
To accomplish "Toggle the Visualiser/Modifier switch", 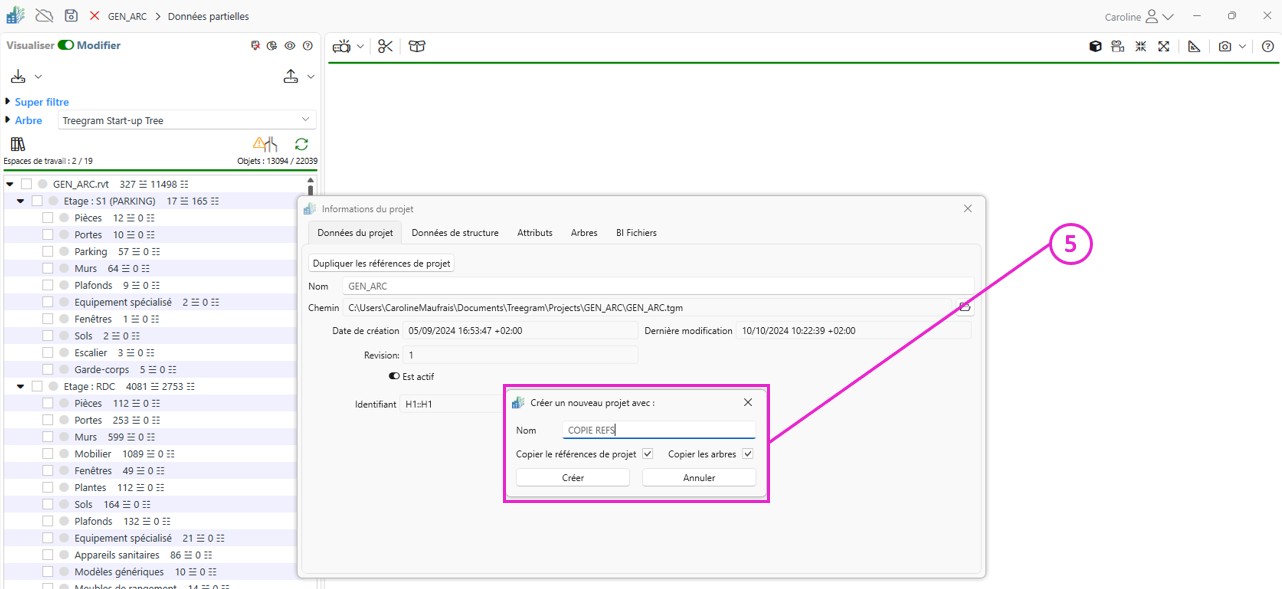I will point(66,45).
